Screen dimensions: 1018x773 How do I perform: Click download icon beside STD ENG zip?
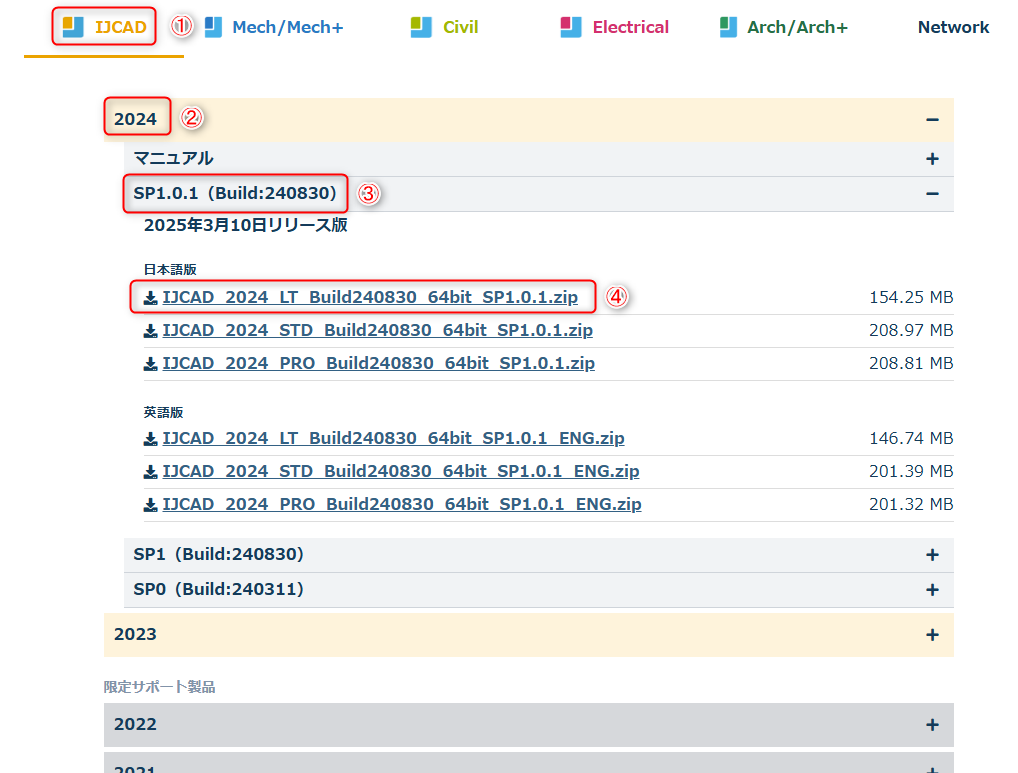coord(151,472)
